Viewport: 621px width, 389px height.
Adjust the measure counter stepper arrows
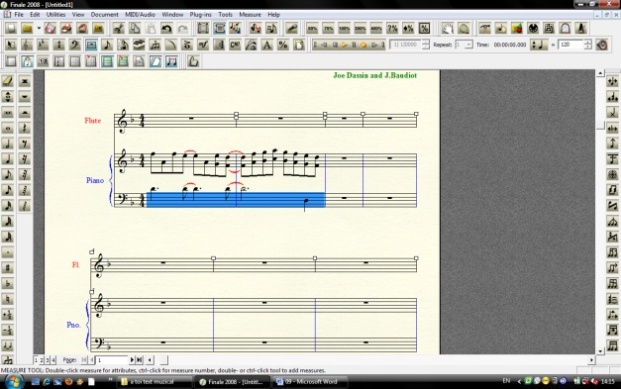[425, 44]
